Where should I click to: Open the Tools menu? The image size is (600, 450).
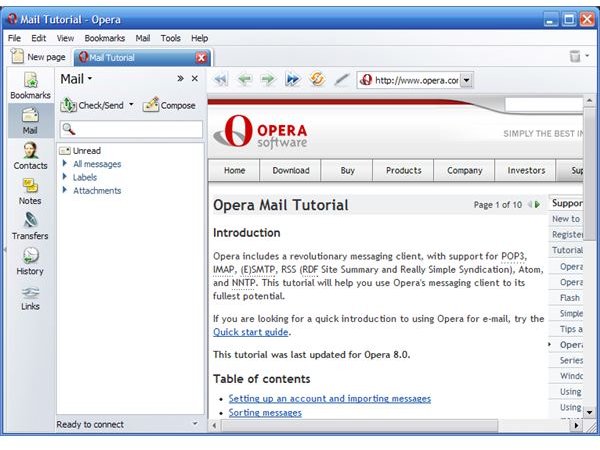(x=171, y=38)
